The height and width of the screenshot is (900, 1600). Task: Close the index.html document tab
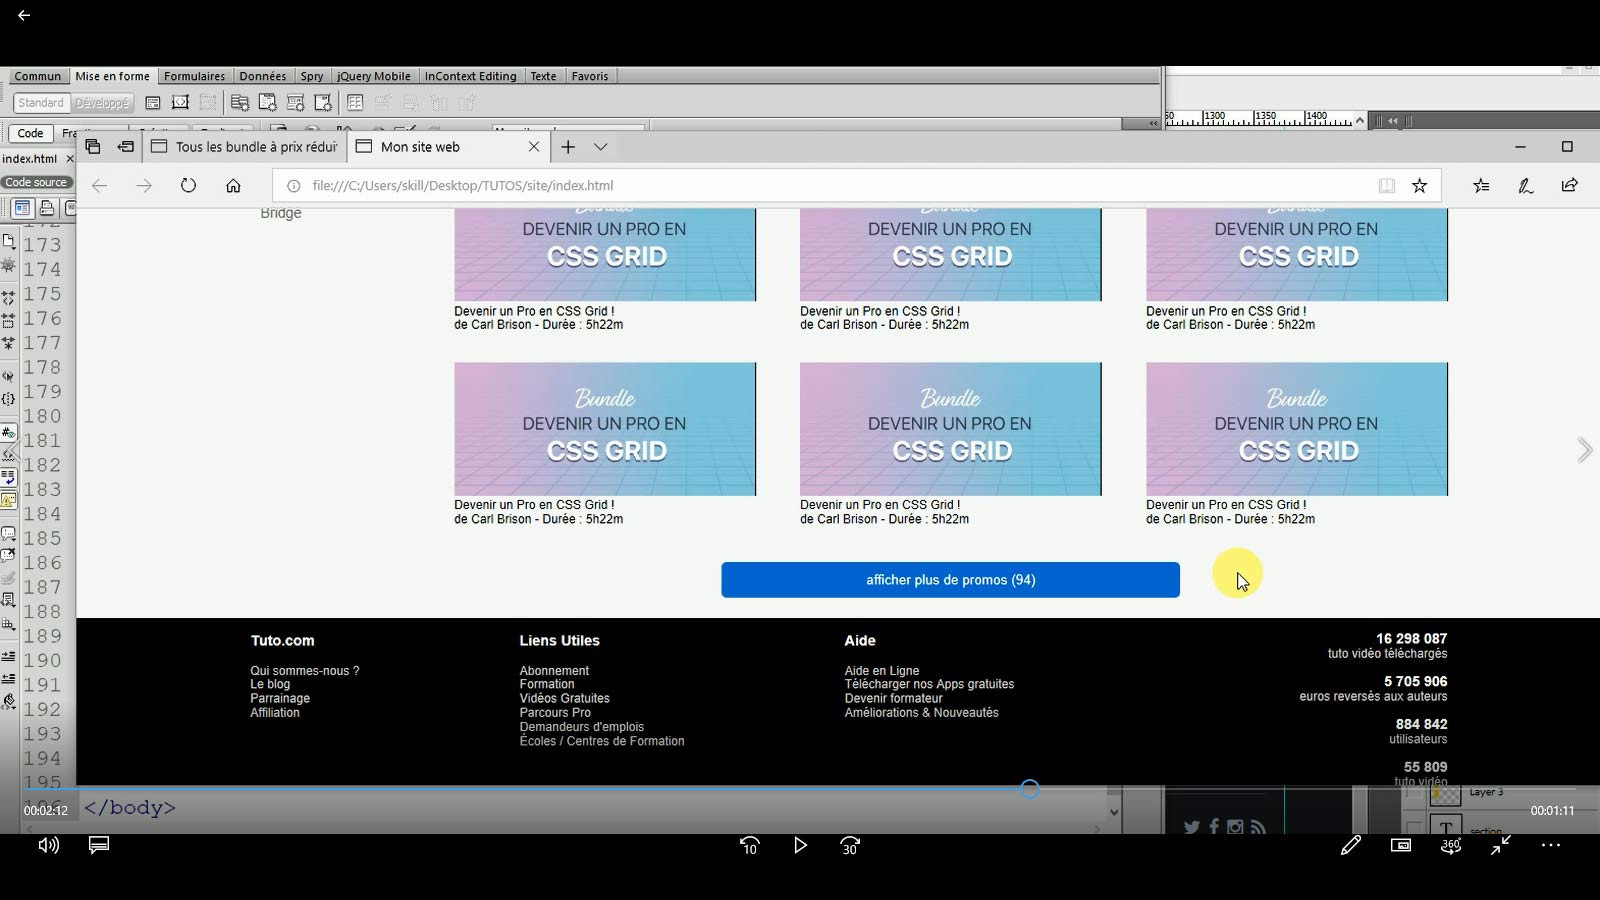pyautogui.click(x=70, y=159)
